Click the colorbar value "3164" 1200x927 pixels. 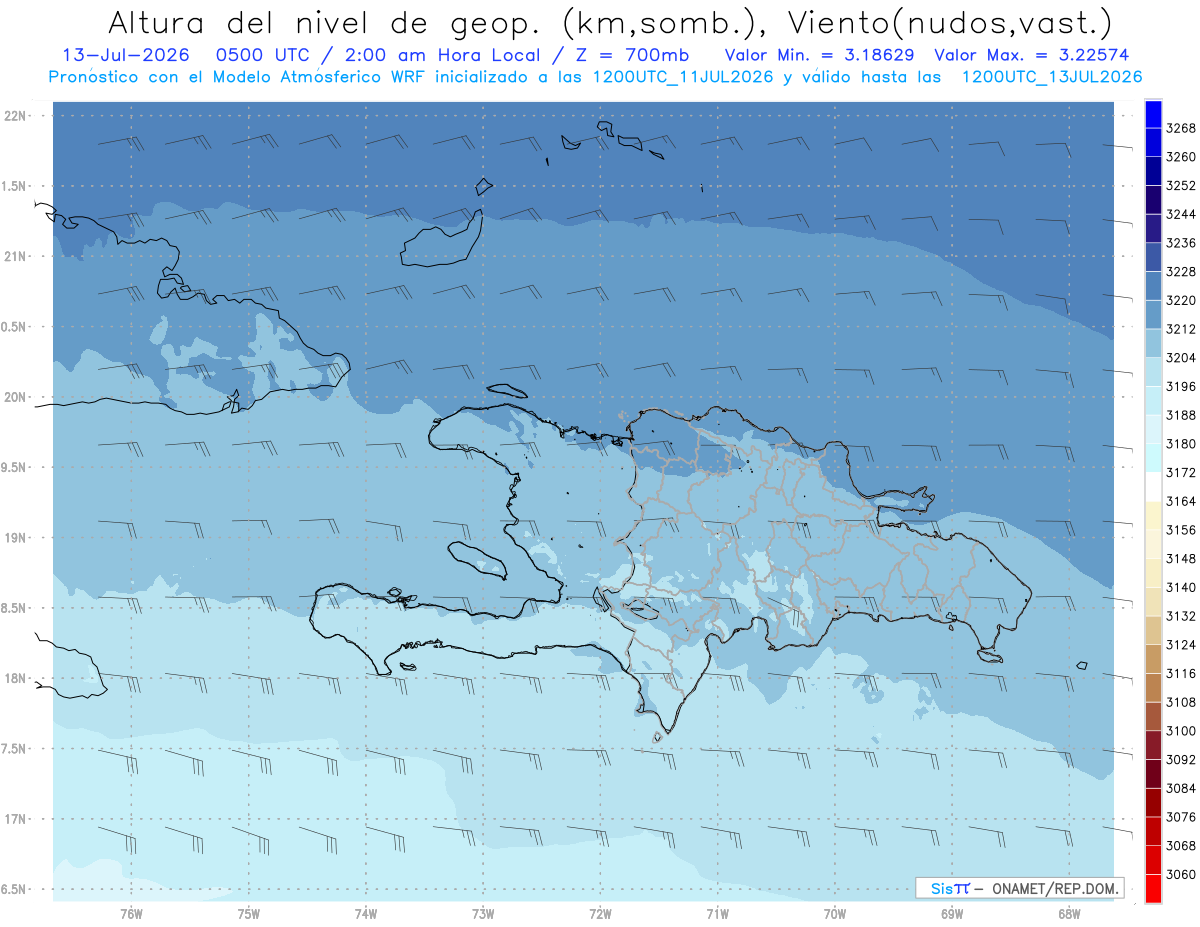[1181, 502]
